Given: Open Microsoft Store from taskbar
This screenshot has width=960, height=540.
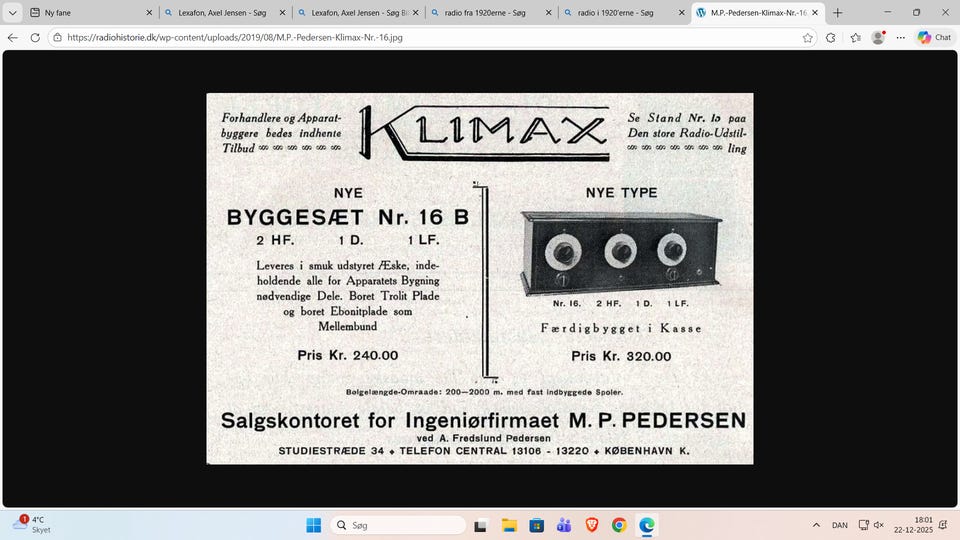Looking at the screenshot, I should click(x=536, y=525).
